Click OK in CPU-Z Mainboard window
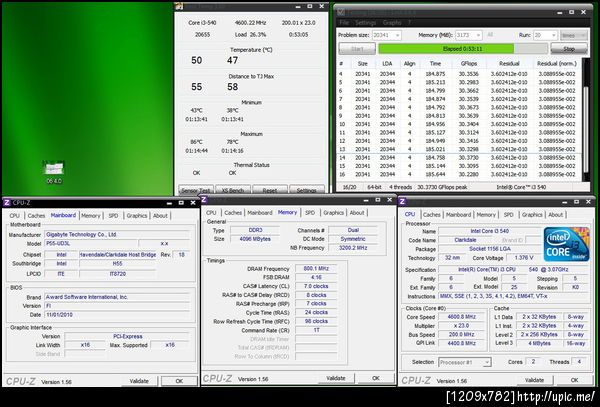Image resolution: width=600 pixels, height=407 pixels. [179, 381]
